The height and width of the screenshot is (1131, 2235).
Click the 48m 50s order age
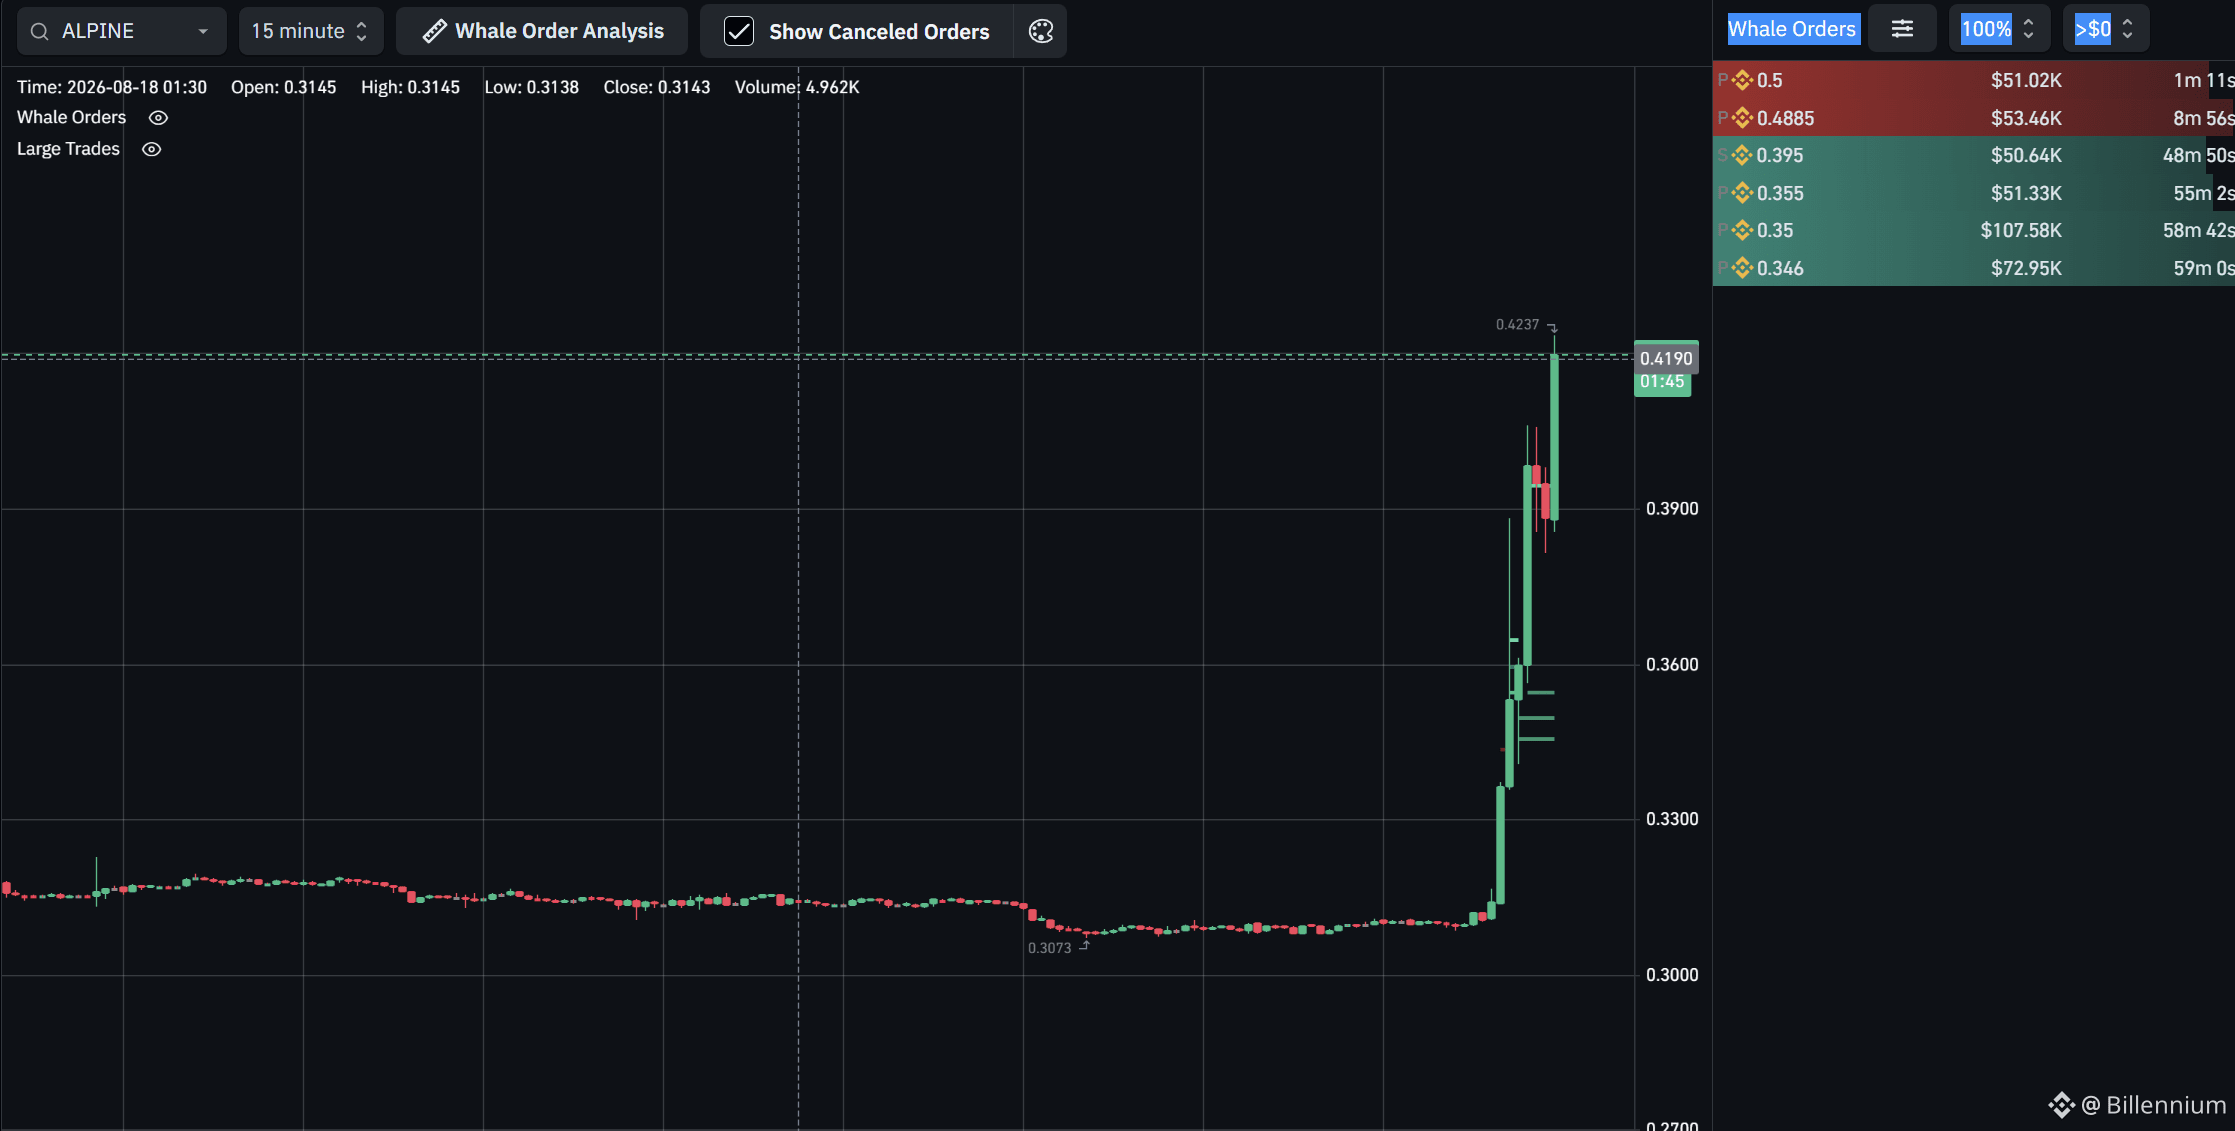(x=2198, y=155)
